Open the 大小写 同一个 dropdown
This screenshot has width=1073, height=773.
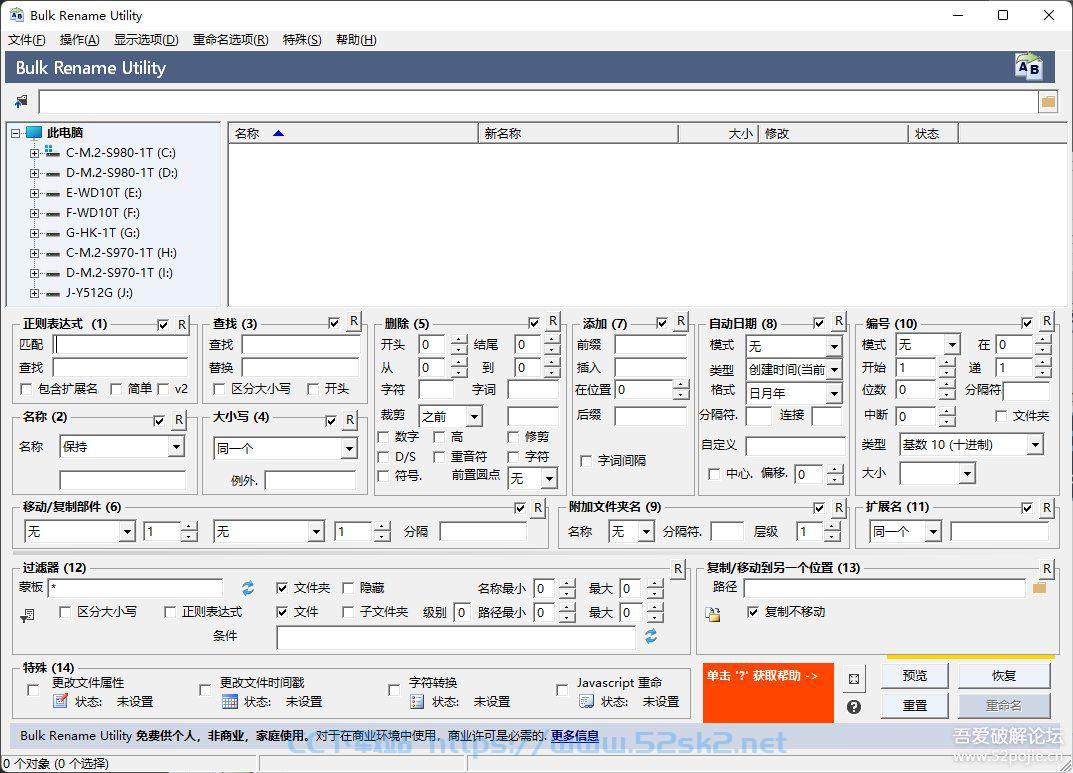(x=349, y=449)
